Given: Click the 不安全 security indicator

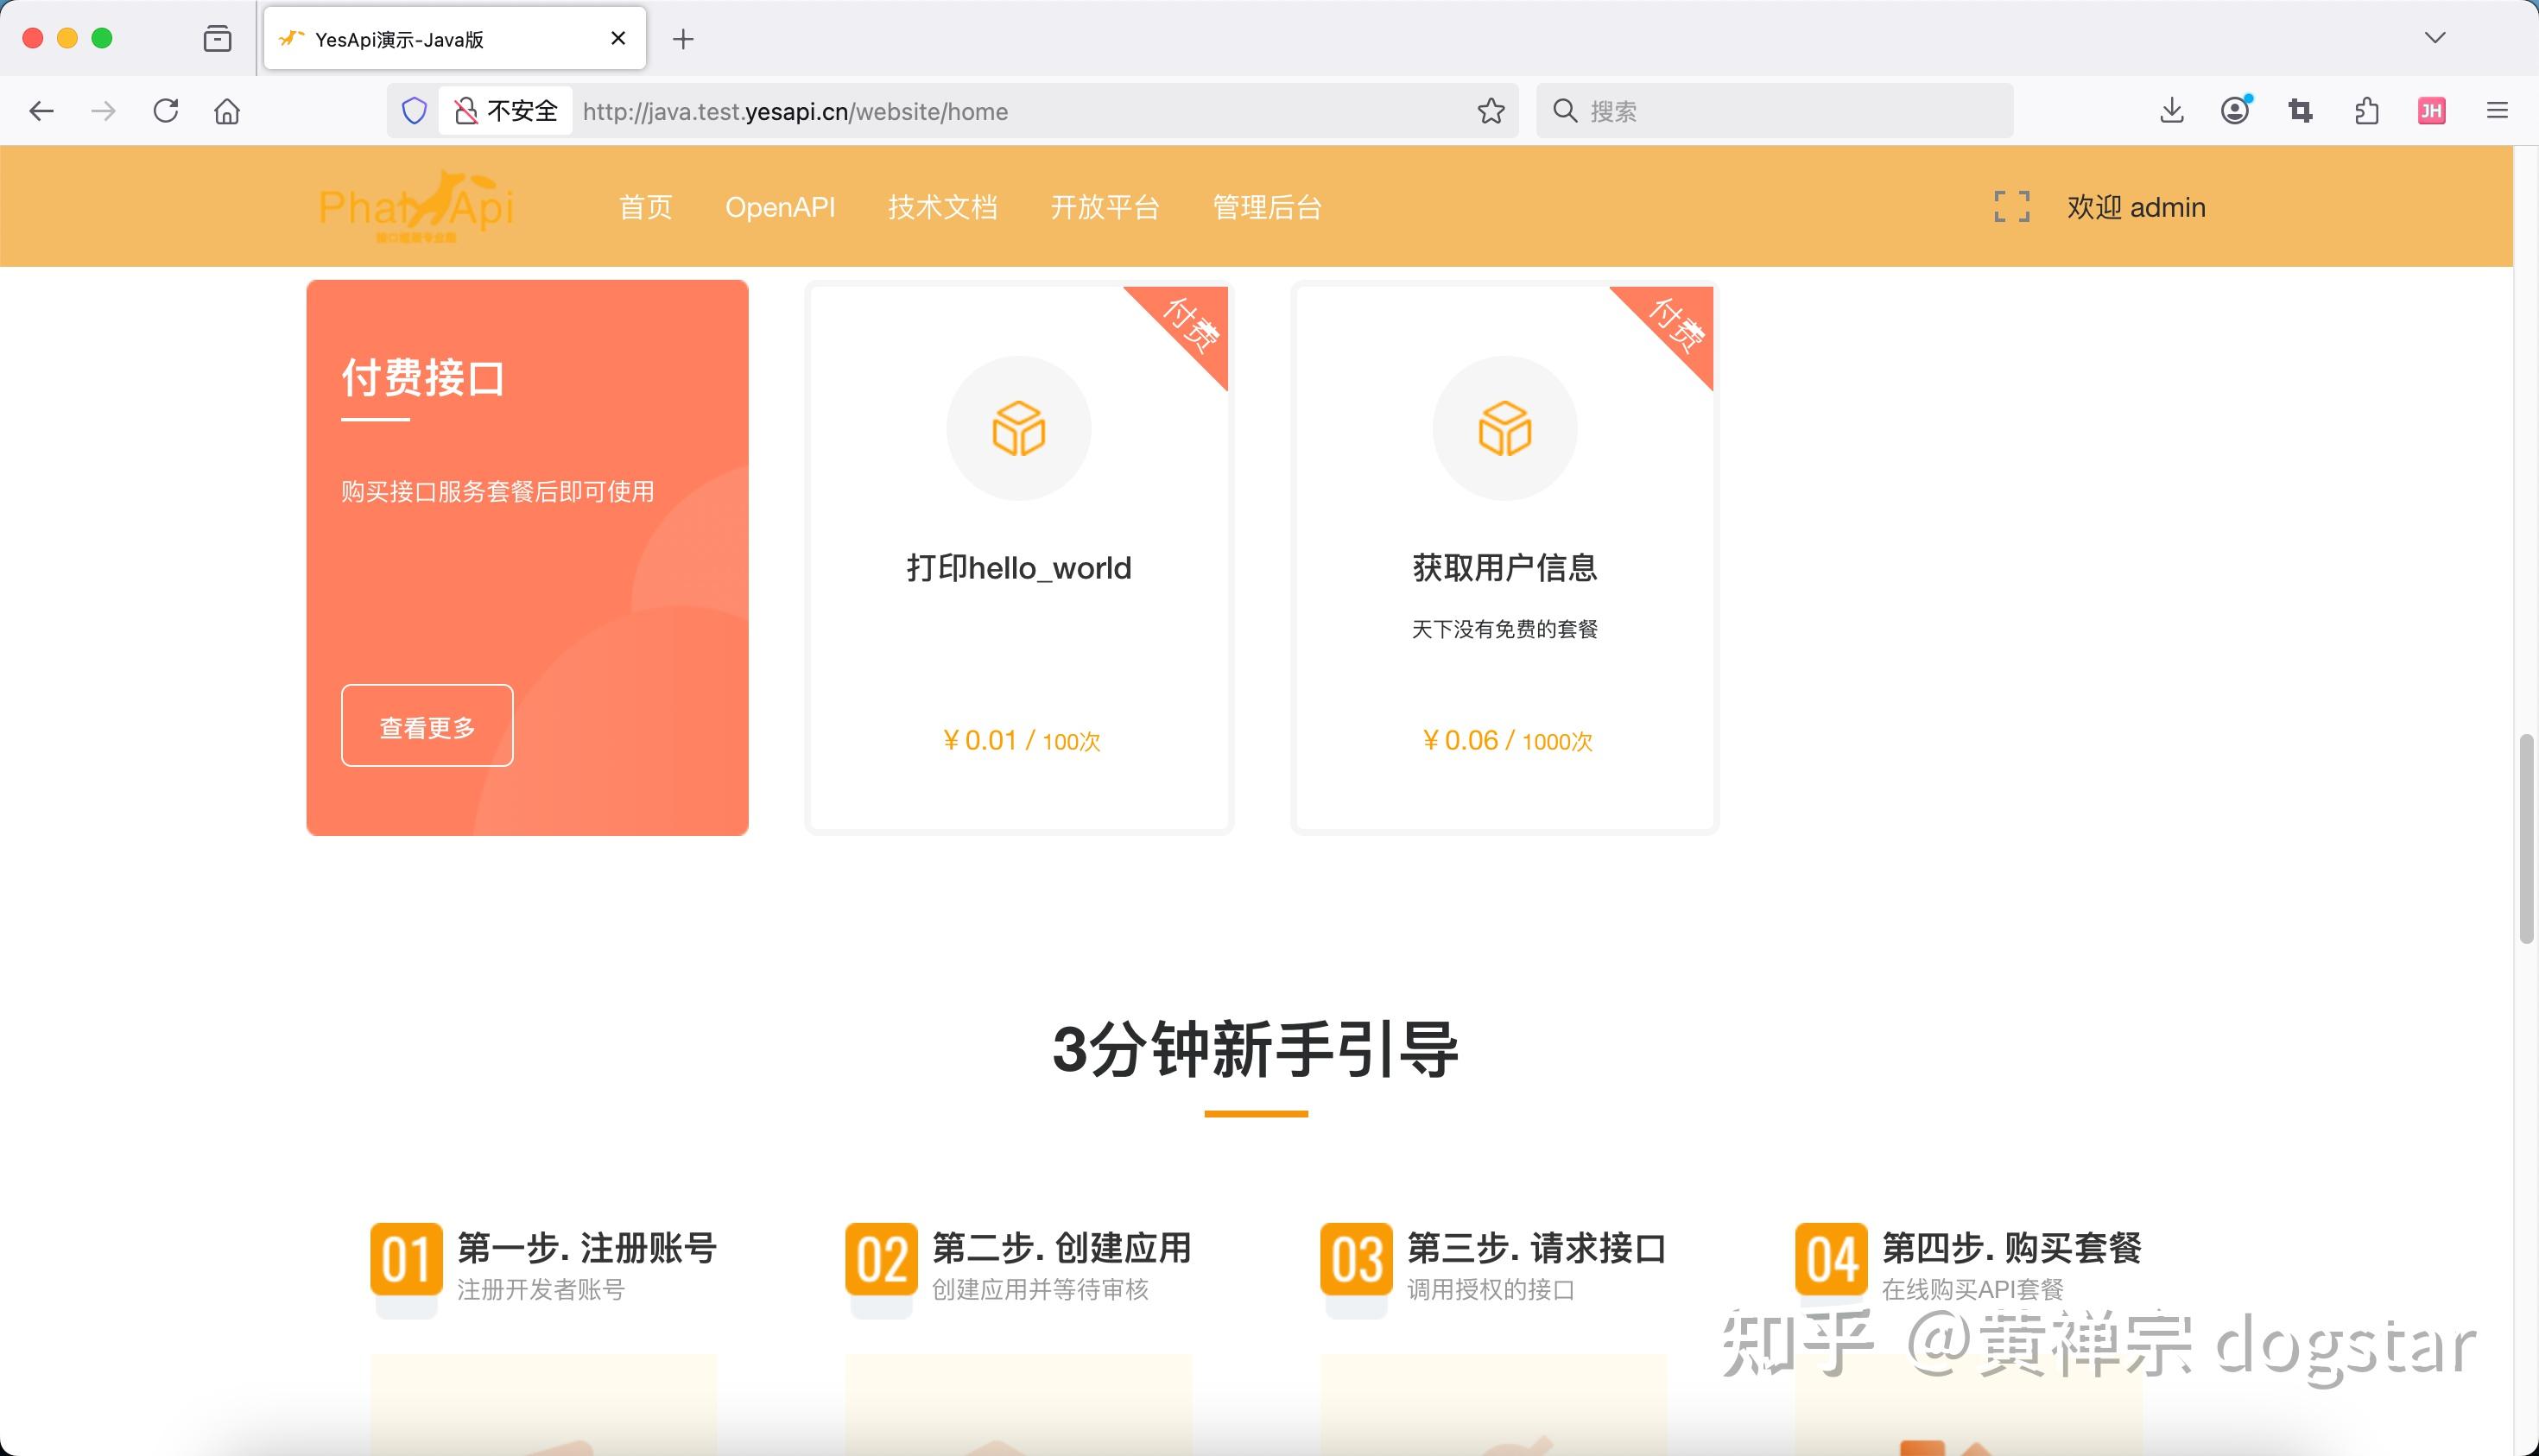Looking at the screenshot, I should click(505, 111).
